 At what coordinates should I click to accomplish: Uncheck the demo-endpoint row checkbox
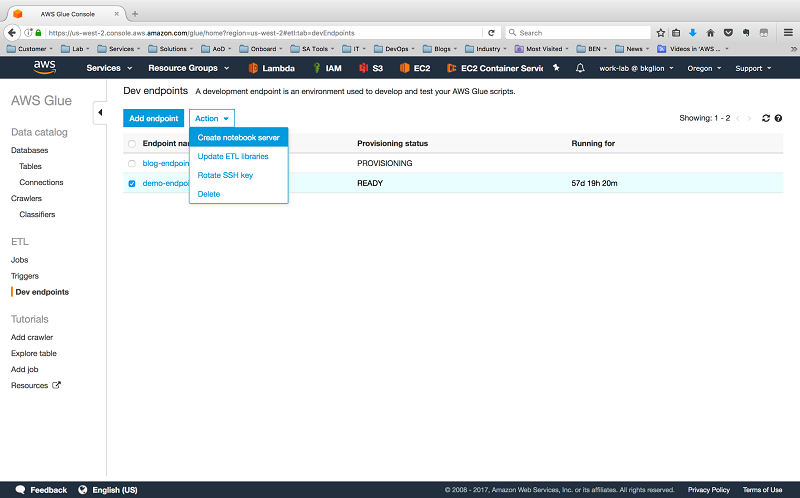coord(132,184)
